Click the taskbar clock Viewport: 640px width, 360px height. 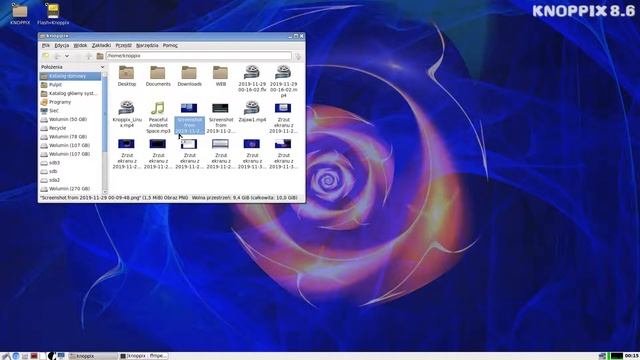631,356
